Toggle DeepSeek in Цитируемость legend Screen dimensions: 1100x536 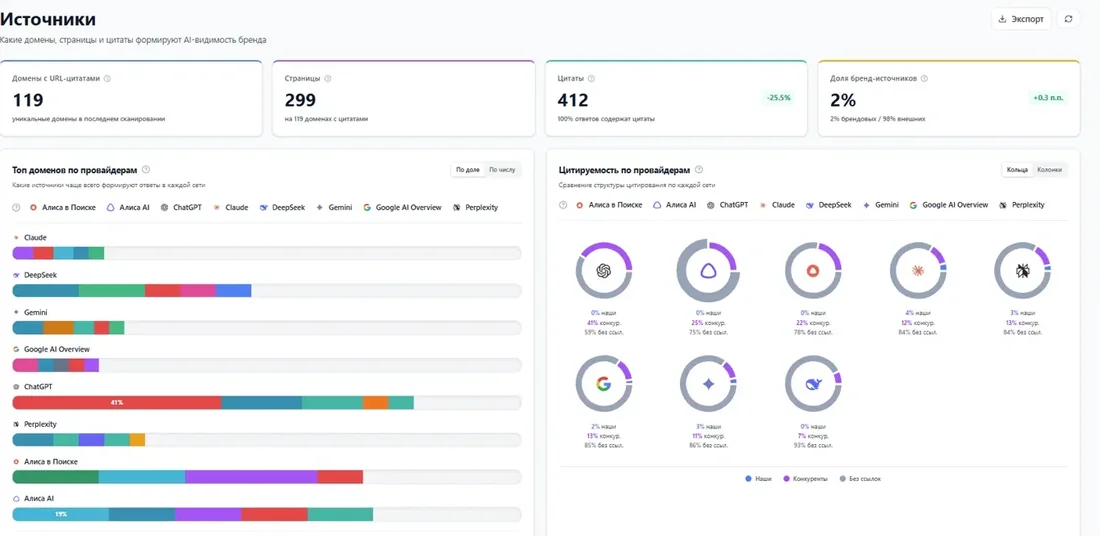pos(829,205)
